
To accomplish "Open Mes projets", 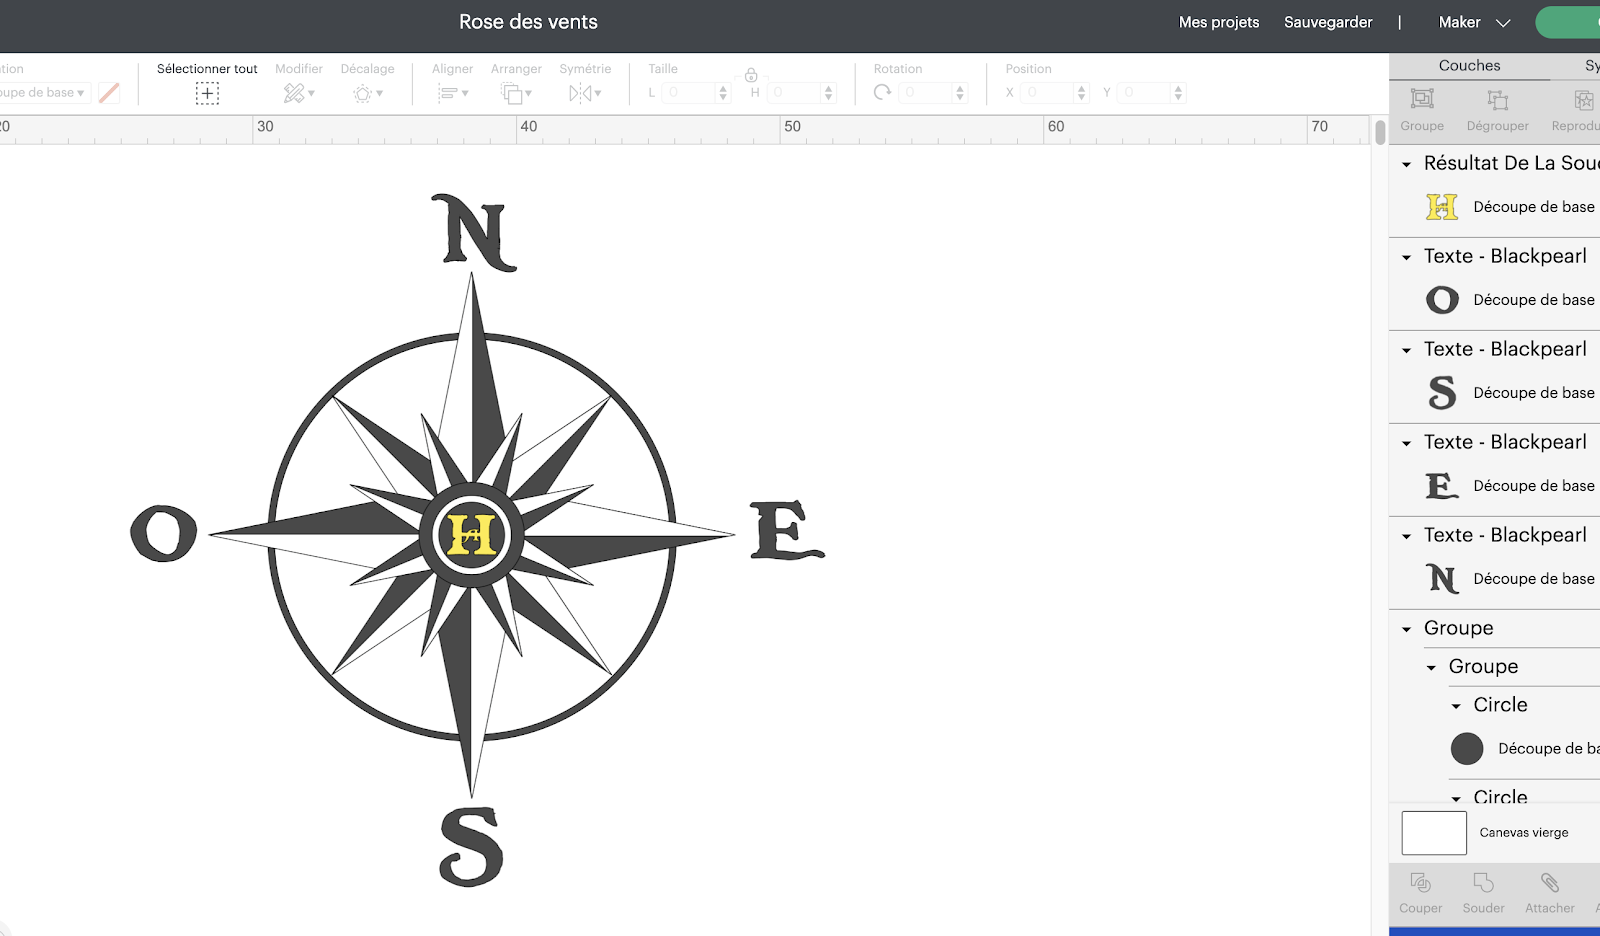I will (1219, 22).
